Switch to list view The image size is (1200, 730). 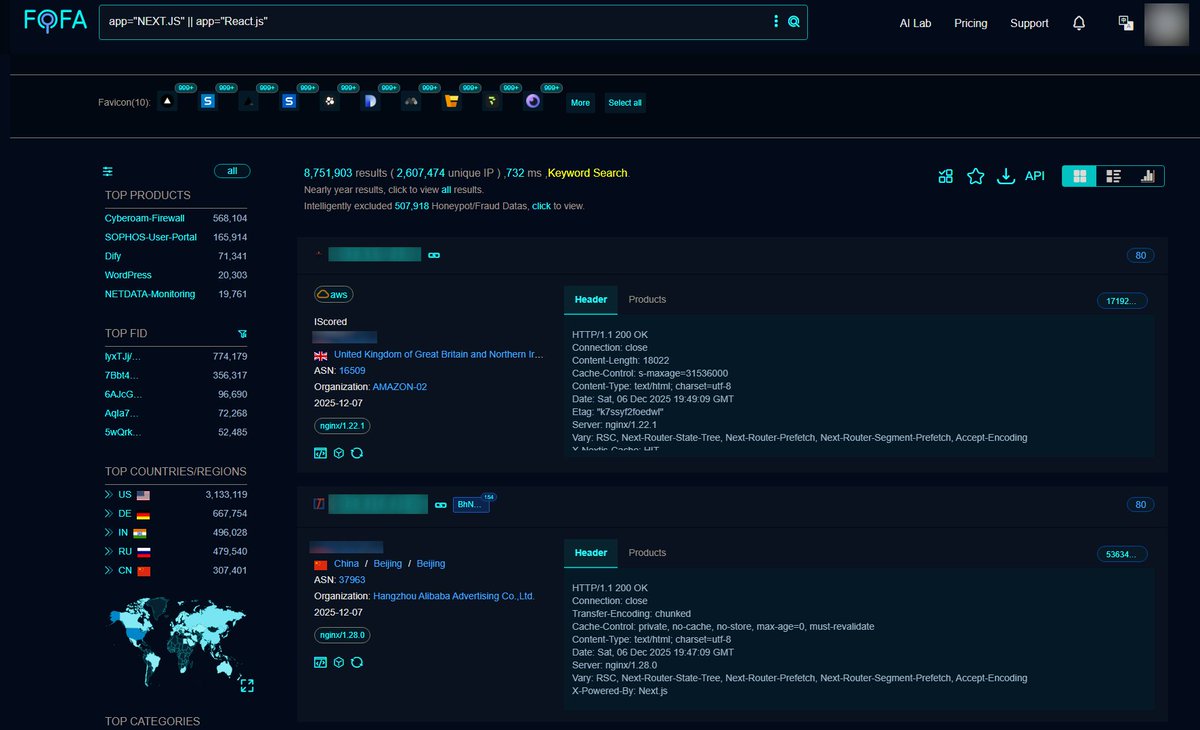point(1114,176)
